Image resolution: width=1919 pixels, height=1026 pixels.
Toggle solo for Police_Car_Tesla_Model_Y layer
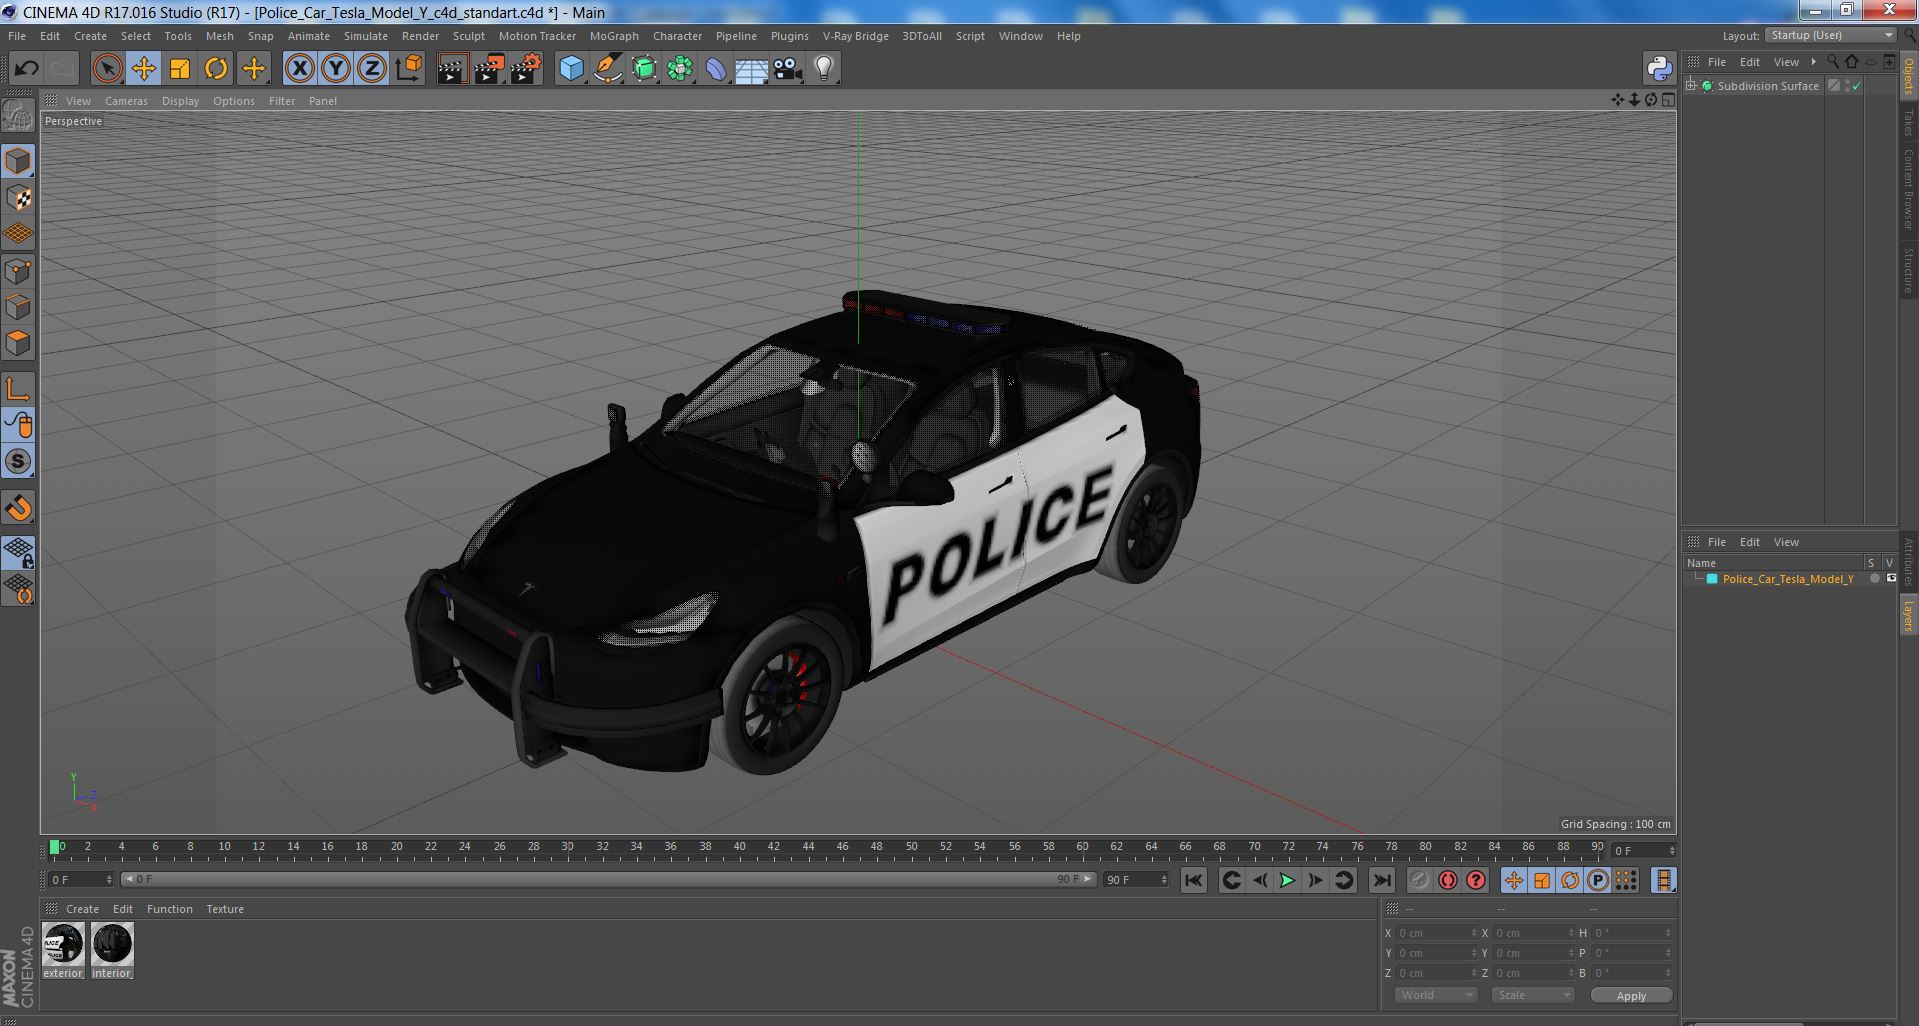[x=1875, y=579]
